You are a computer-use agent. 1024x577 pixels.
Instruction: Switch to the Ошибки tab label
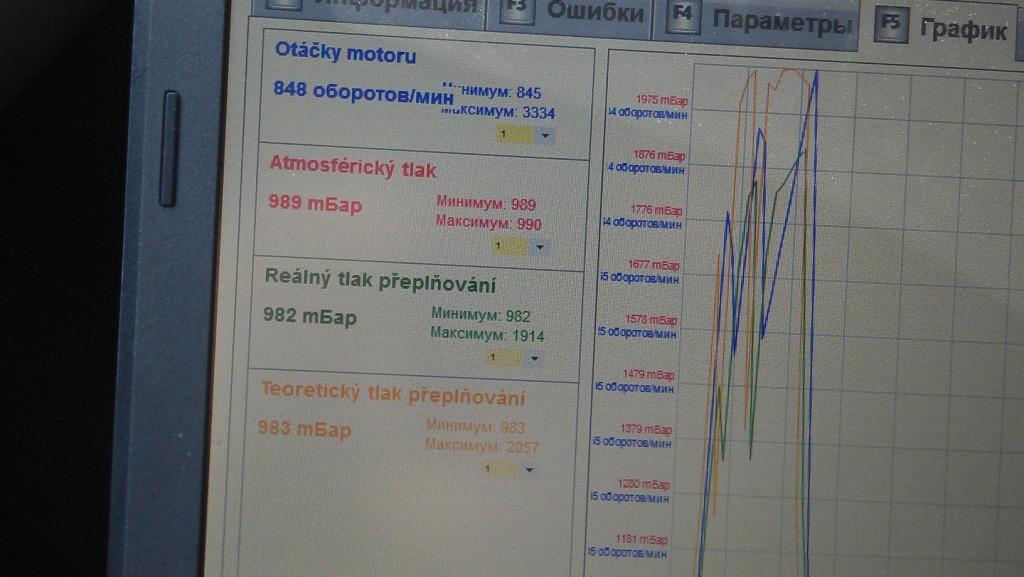point(595,12)
